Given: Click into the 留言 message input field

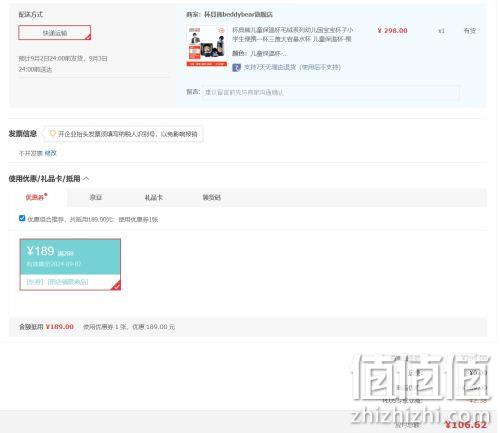Looking at the screenshot, I should coord(330,92).
